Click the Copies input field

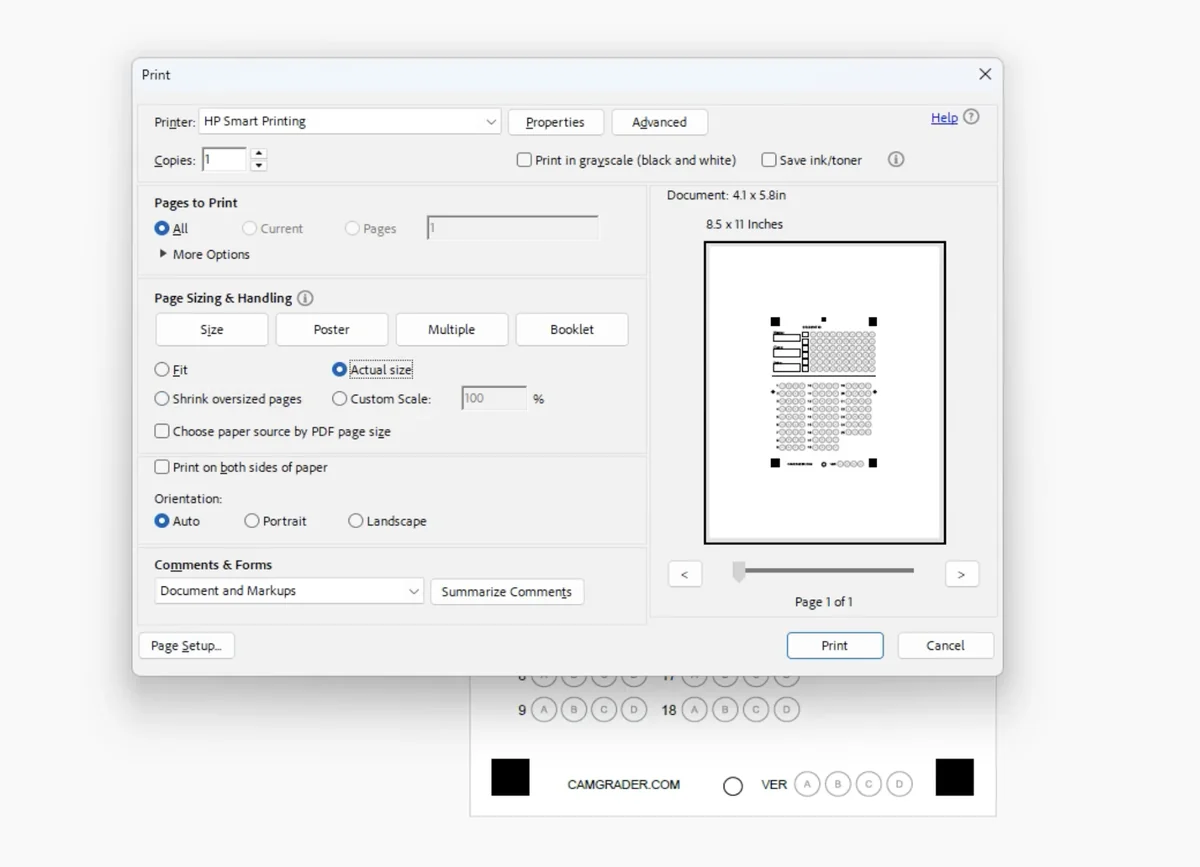(x=224, y=159)
